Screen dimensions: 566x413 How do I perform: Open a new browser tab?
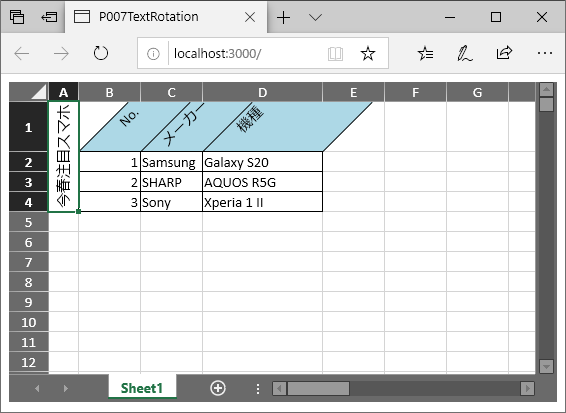click(284, 17)
